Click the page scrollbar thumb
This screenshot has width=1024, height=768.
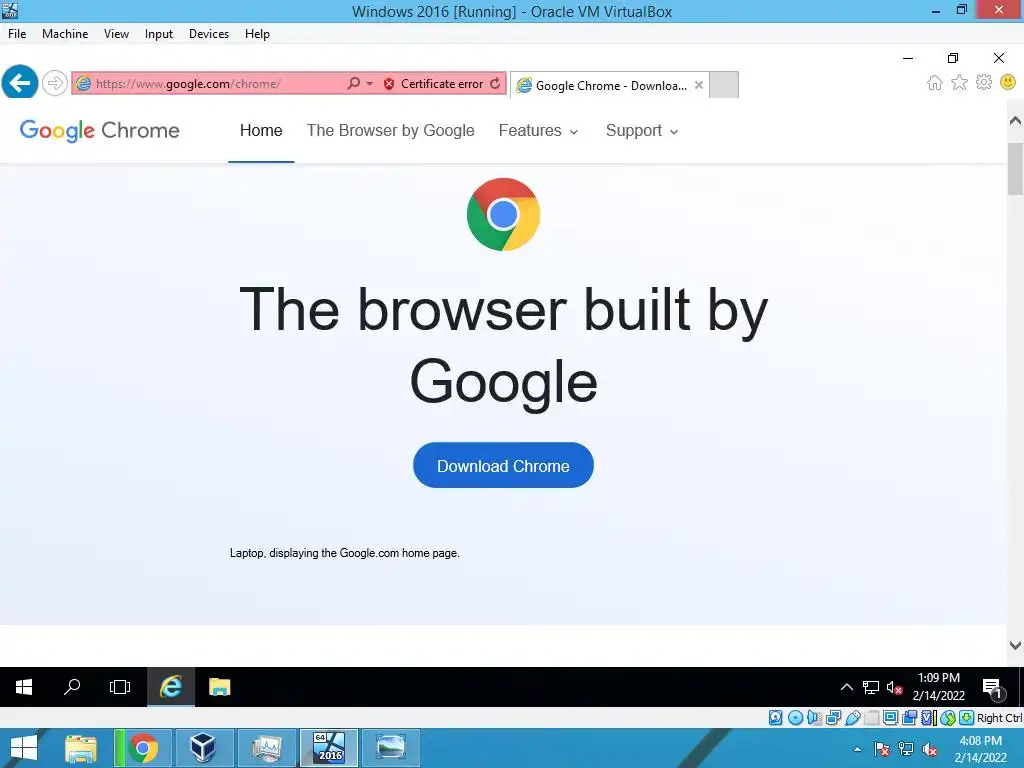click(1015, 168)
